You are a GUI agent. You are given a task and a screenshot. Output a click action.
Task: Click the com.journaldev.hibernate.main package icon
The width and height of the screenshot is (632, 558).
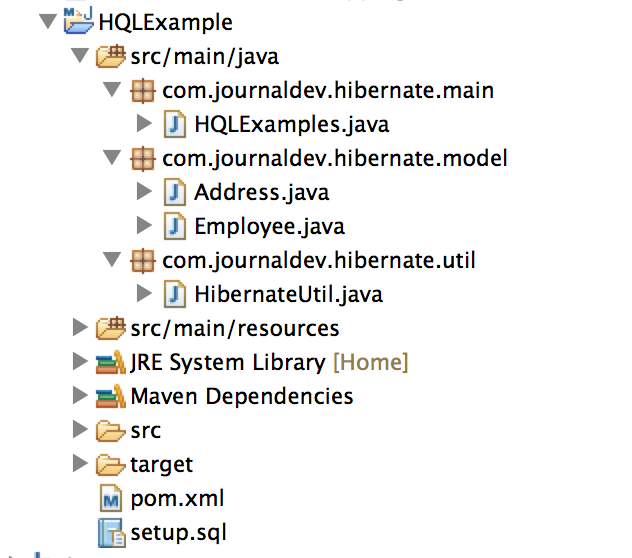(x=143, y=90)
